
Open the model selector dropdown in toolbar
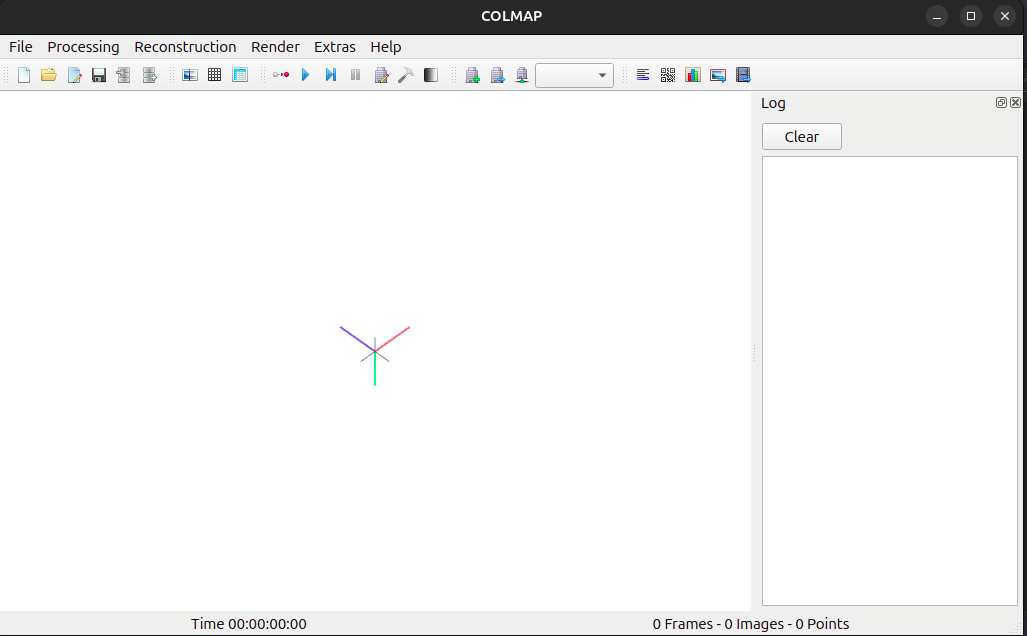574,75
